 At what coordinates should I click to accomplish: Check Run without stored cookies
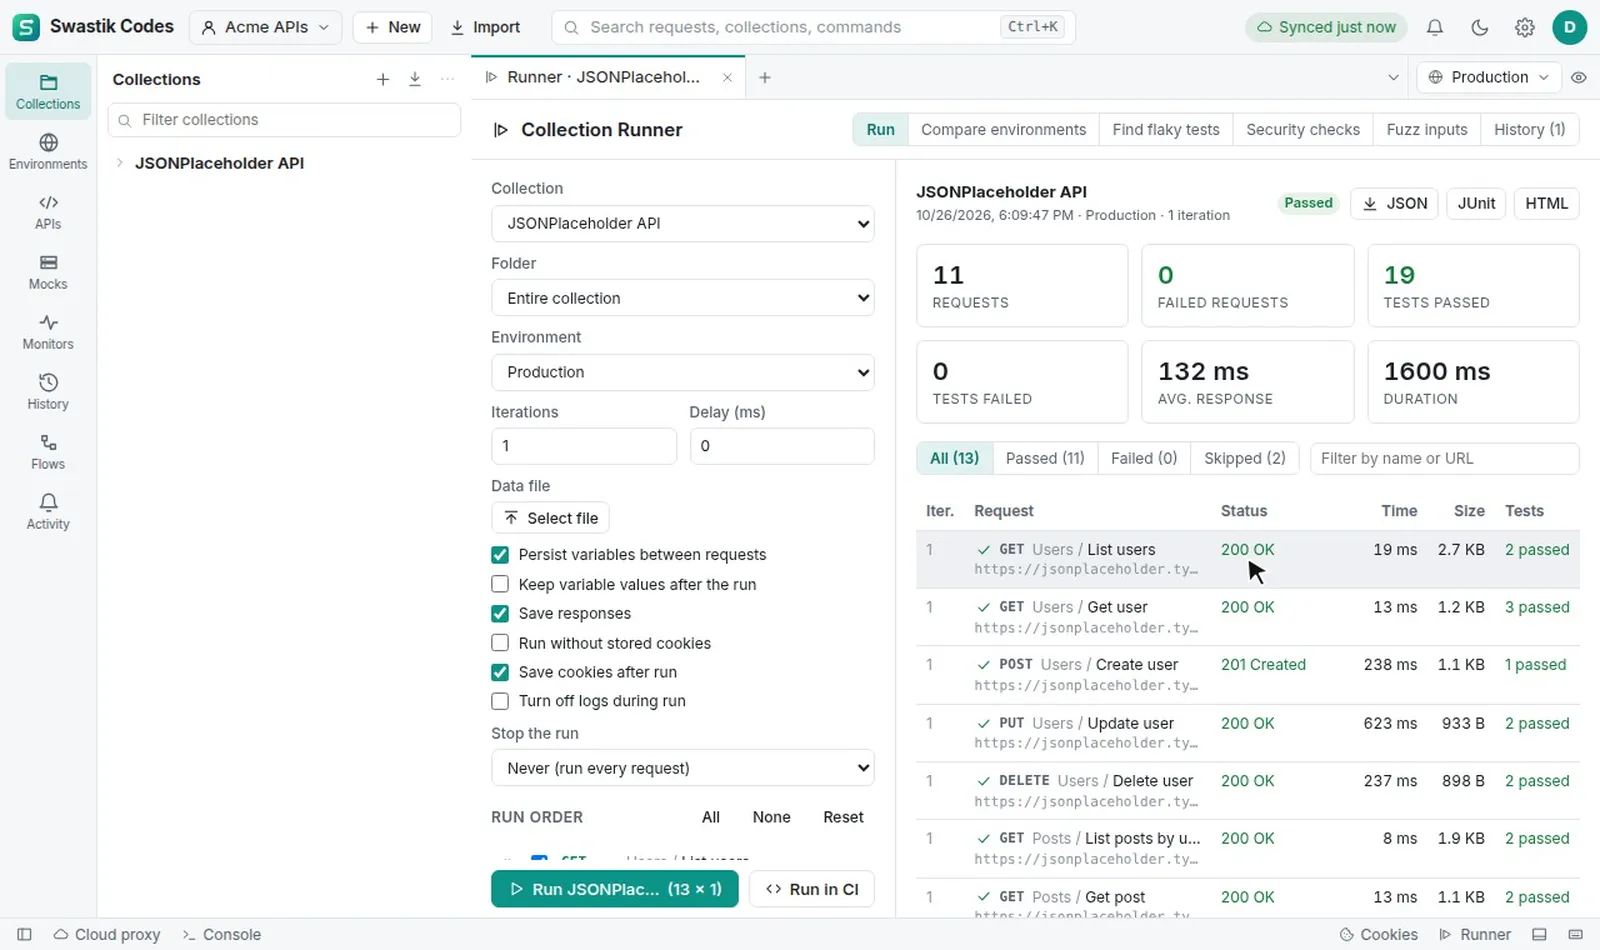[x=500, y=643]
